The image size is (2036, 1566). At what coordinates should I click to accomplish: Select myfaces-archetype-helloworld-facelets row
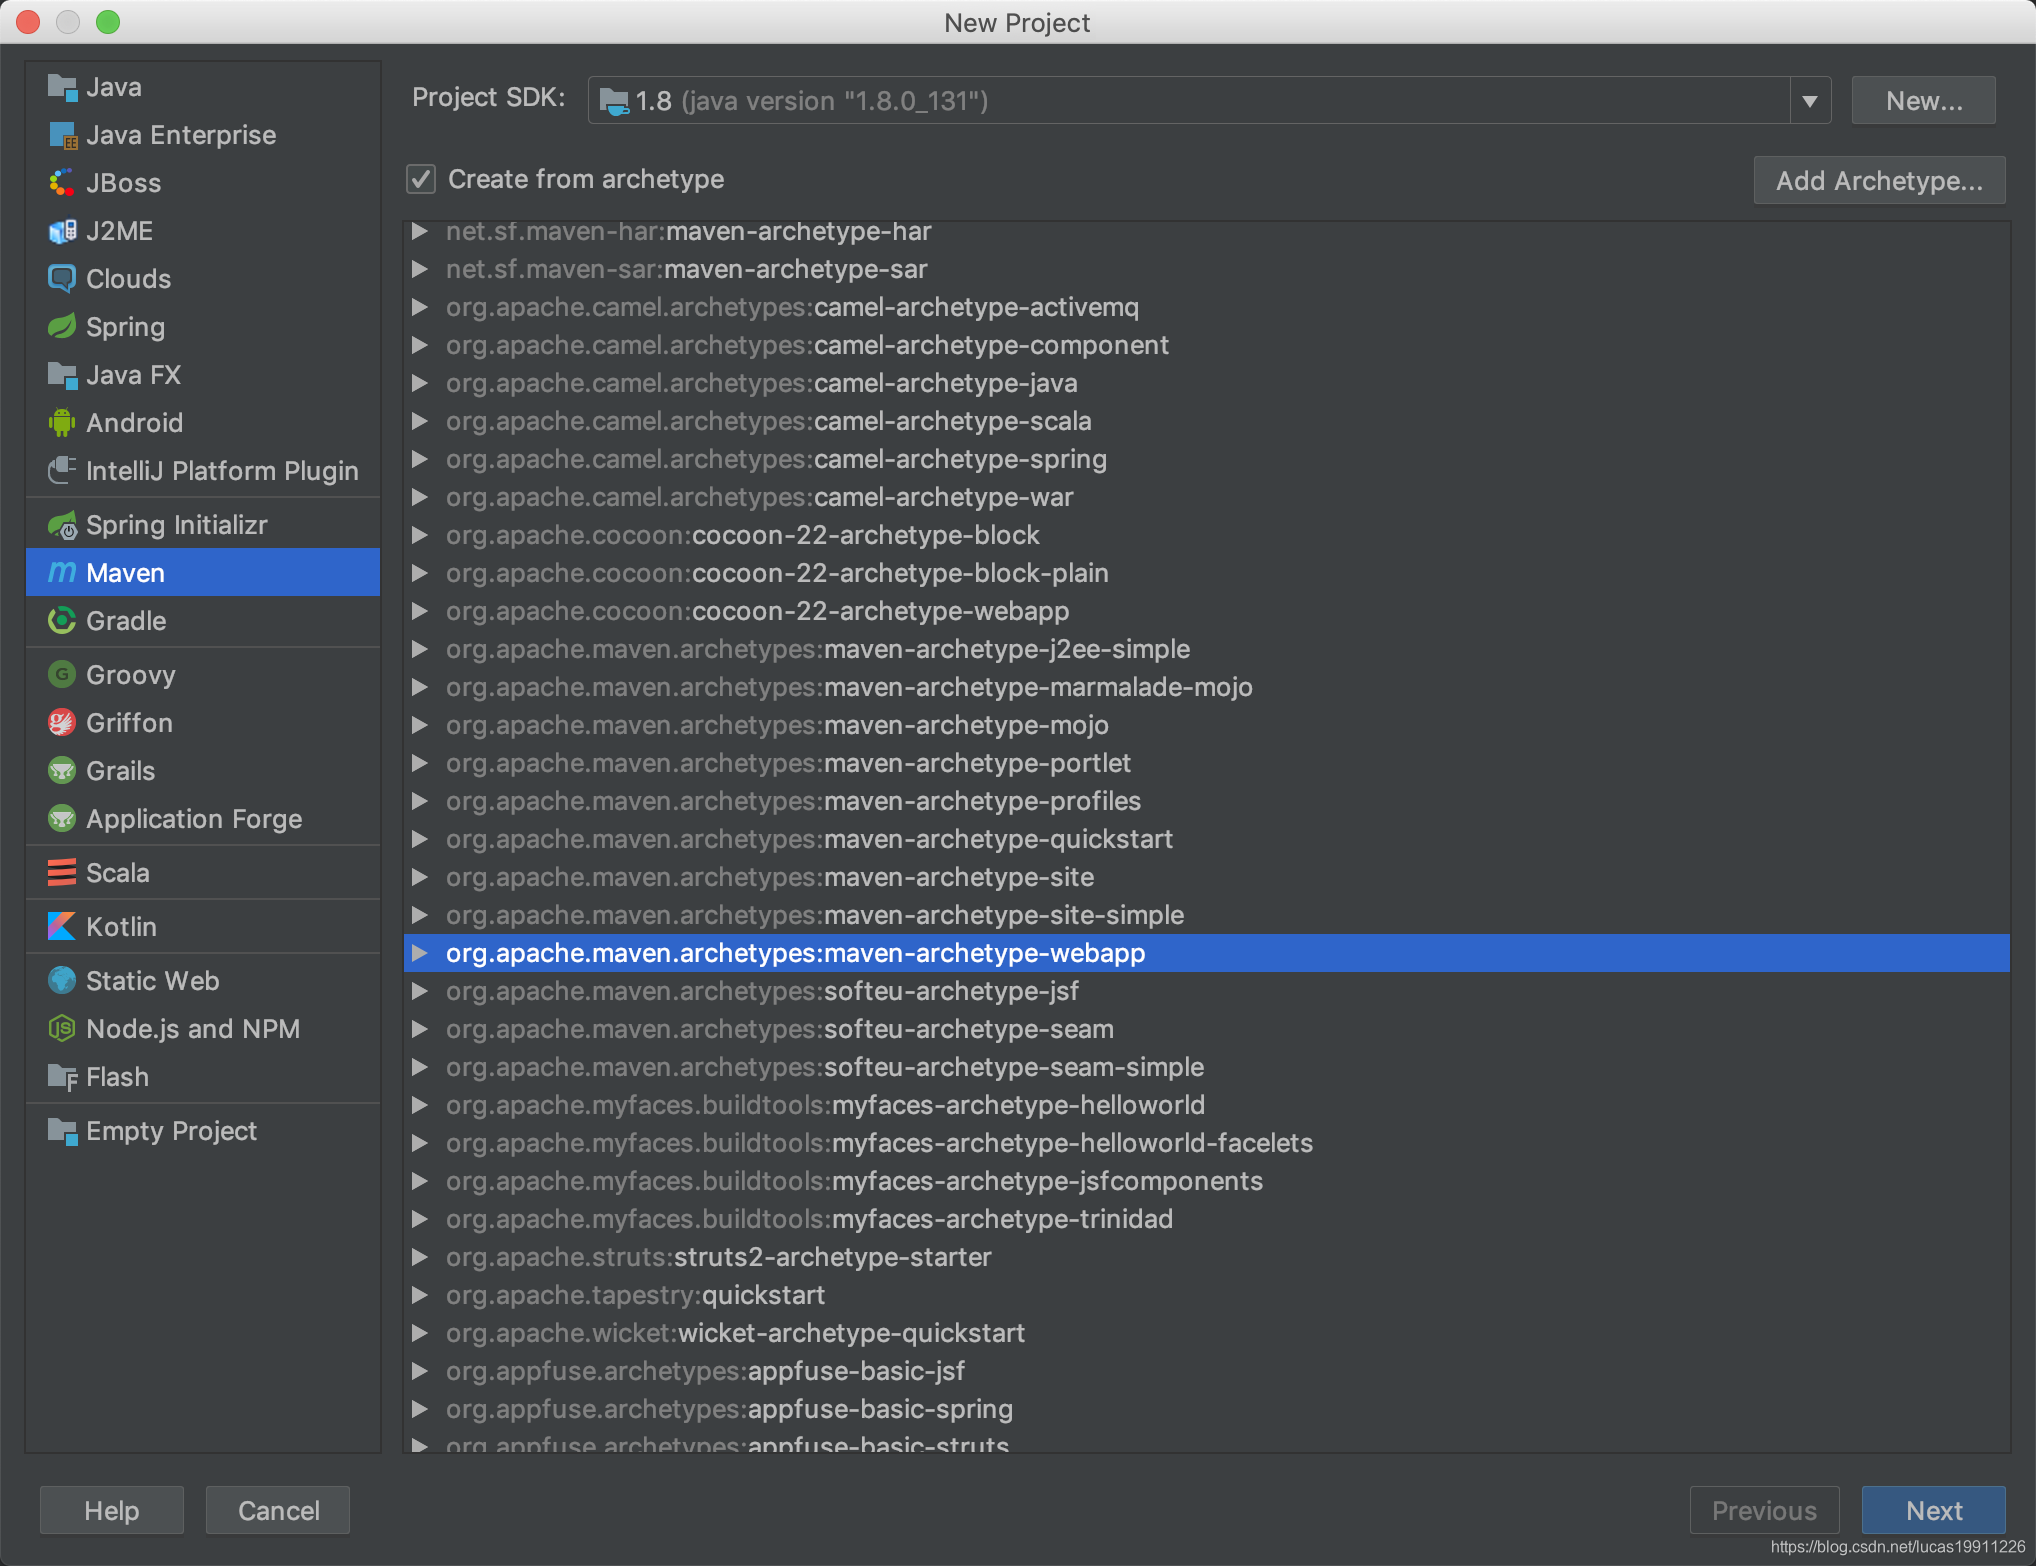[x=1206, y=1143]
